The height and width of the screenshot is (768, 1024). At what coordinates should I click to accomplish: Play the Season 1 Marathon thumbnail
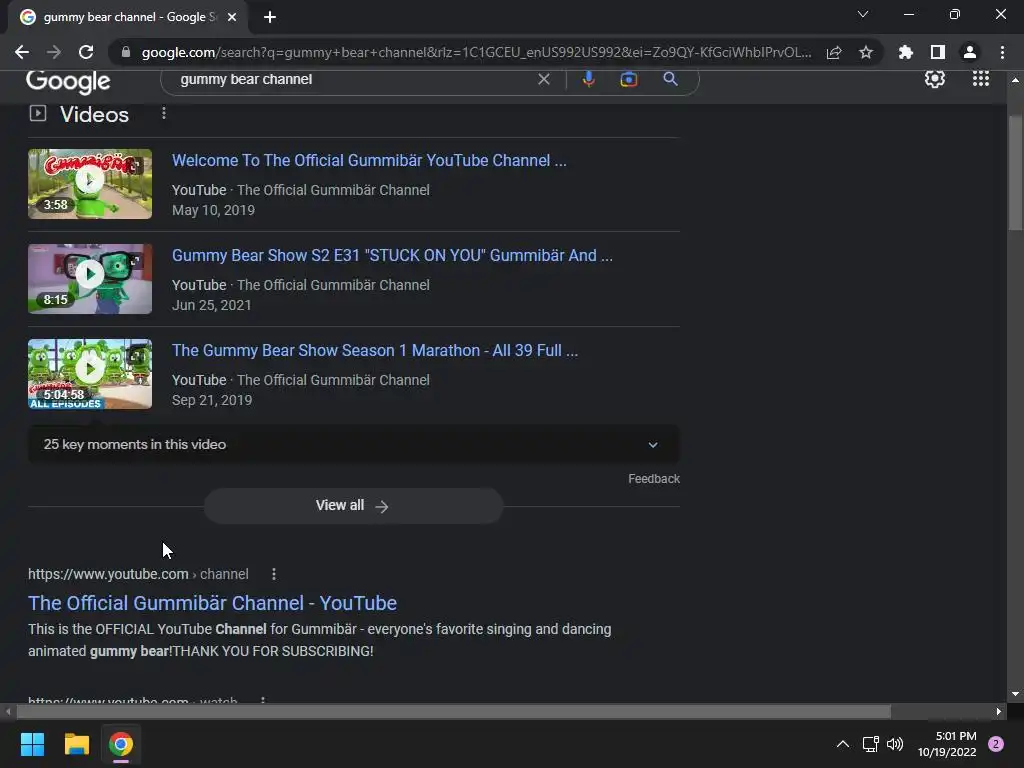click(x=90, y=374)
